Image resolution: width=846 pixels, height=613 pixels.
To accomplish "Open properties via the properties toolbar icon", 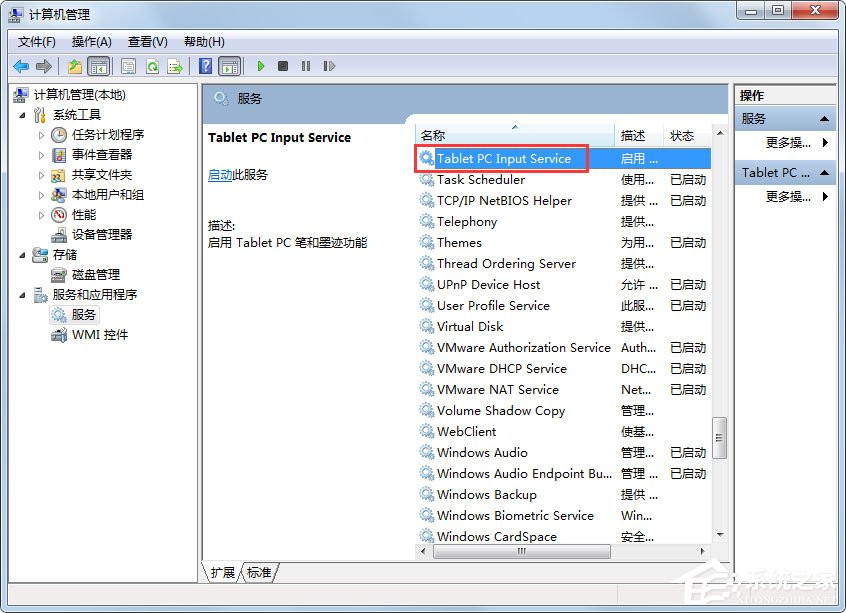I will (129, 66).
